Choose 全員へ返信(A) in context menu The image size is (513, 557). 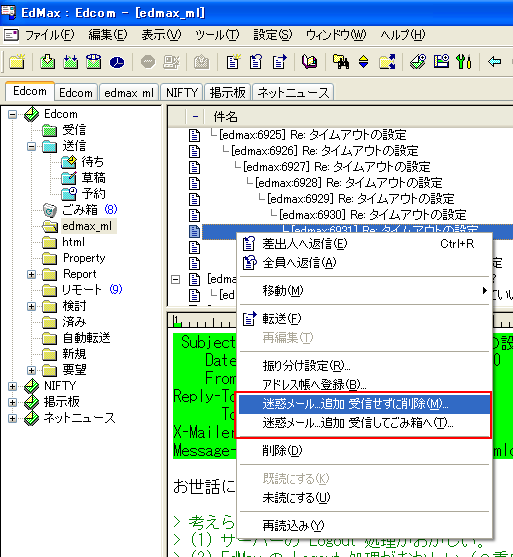click(x=364, y=263)
